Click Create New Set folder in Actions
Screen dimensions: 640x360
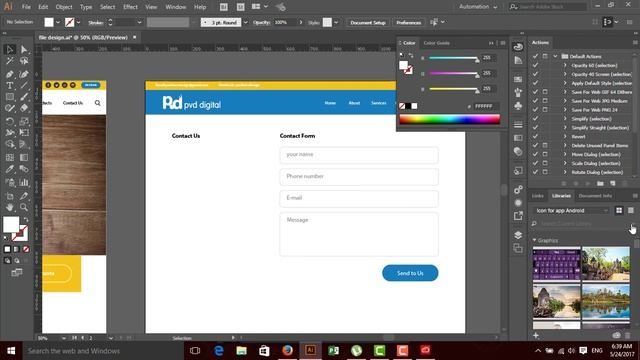pos(600,184)
